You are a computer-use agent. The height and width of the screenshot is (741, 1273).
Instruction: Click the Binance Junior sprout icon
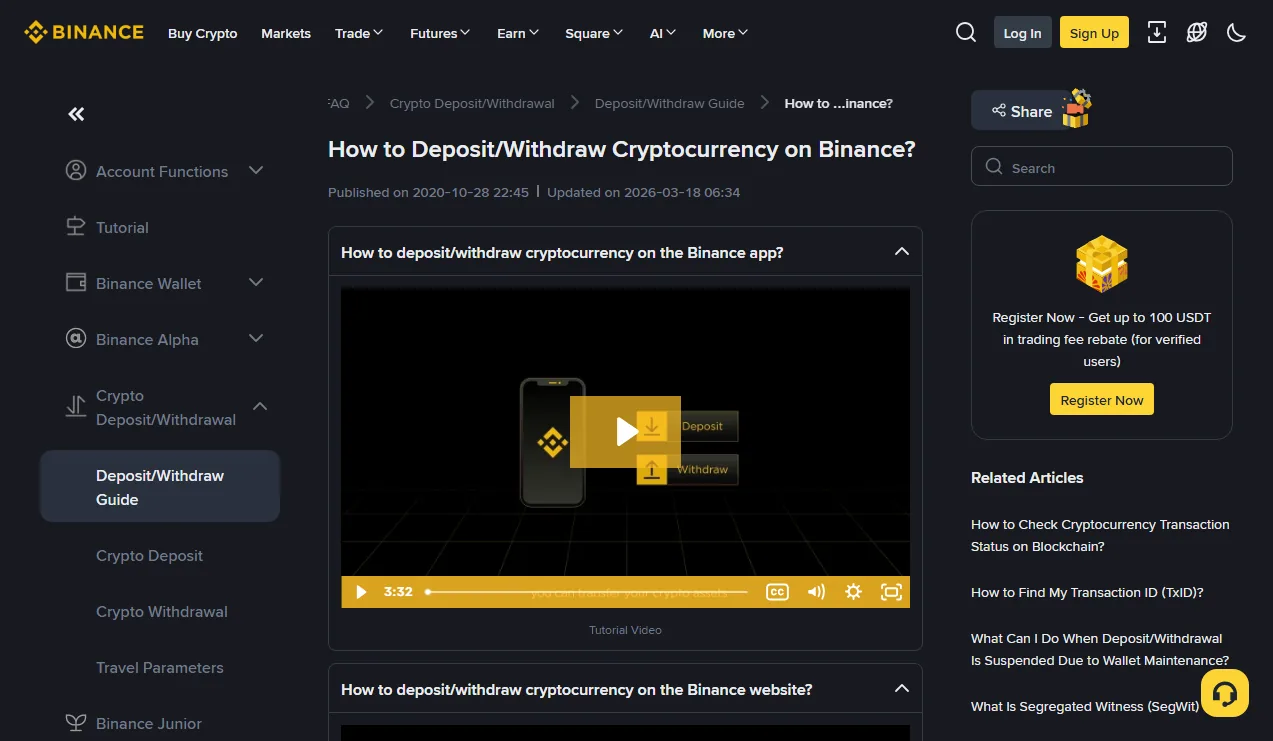pyautogui.click(x=76, y=722)
